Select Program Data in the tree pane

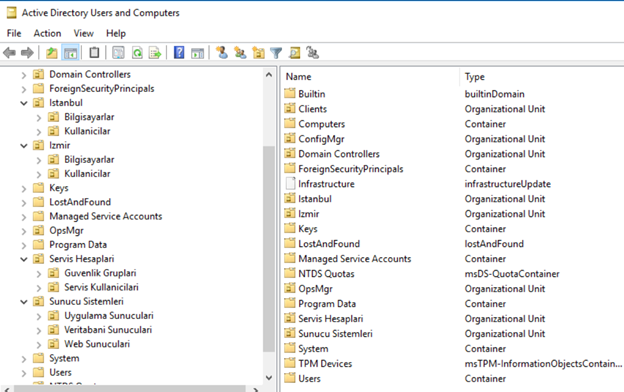78,245
